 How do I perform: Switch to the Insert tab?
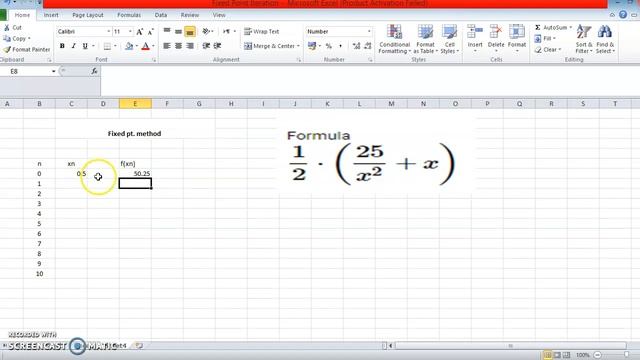pos(51,15)
